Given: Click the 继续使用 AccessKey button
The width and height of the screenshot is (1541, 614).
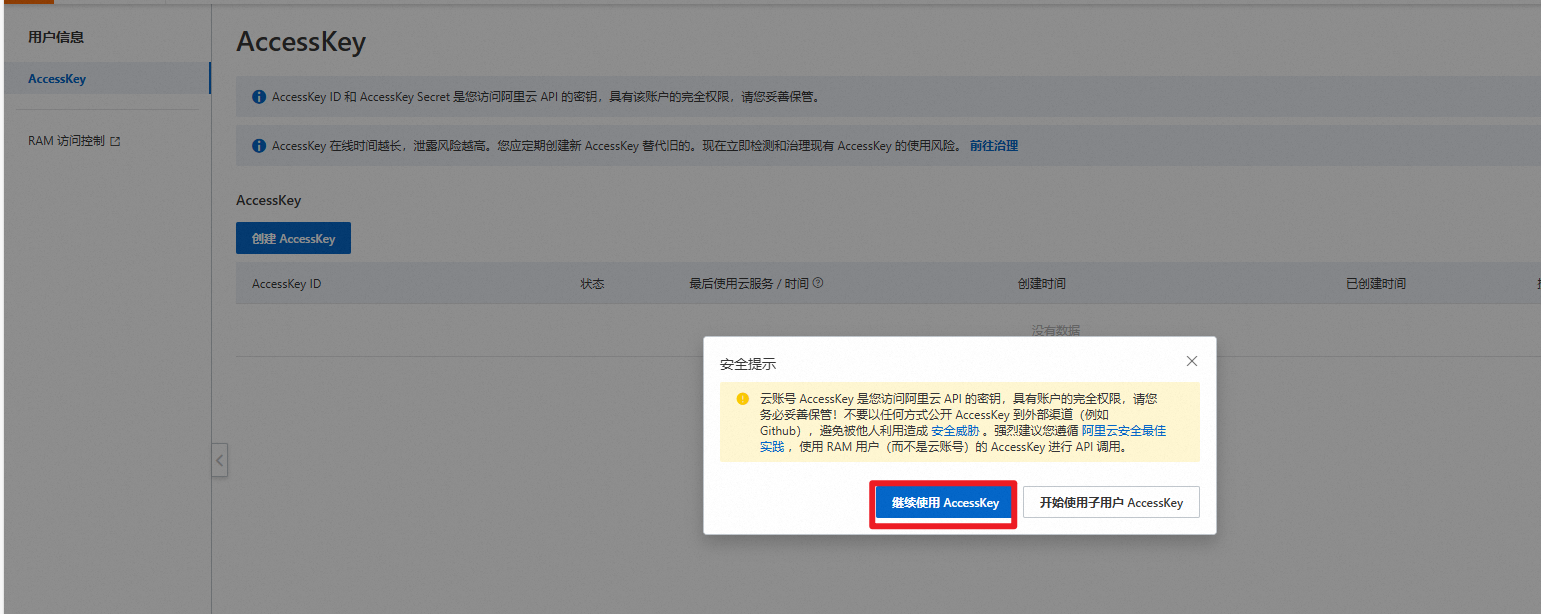Looking at the screenshot, I should click(x=945, y=503).
